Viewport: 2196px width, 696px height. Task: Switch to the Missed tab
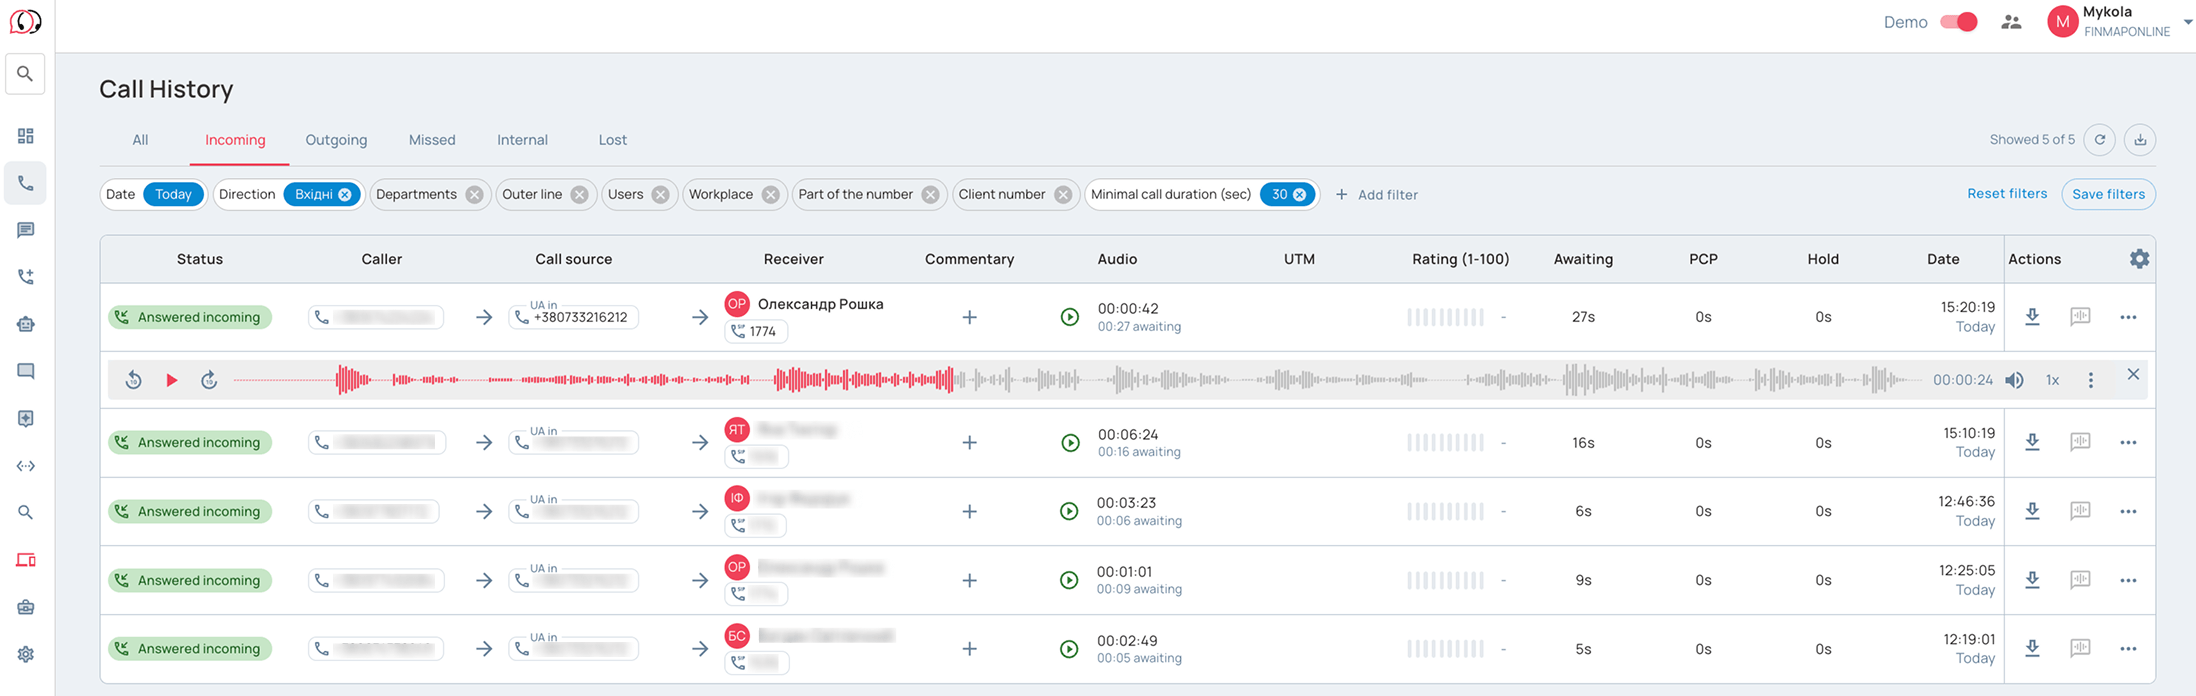point(432,140)
